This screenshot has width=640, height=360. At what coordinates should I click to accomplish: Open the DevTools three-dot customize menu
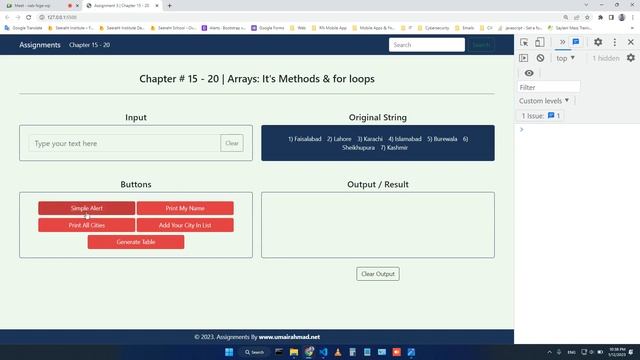point(615,42)
